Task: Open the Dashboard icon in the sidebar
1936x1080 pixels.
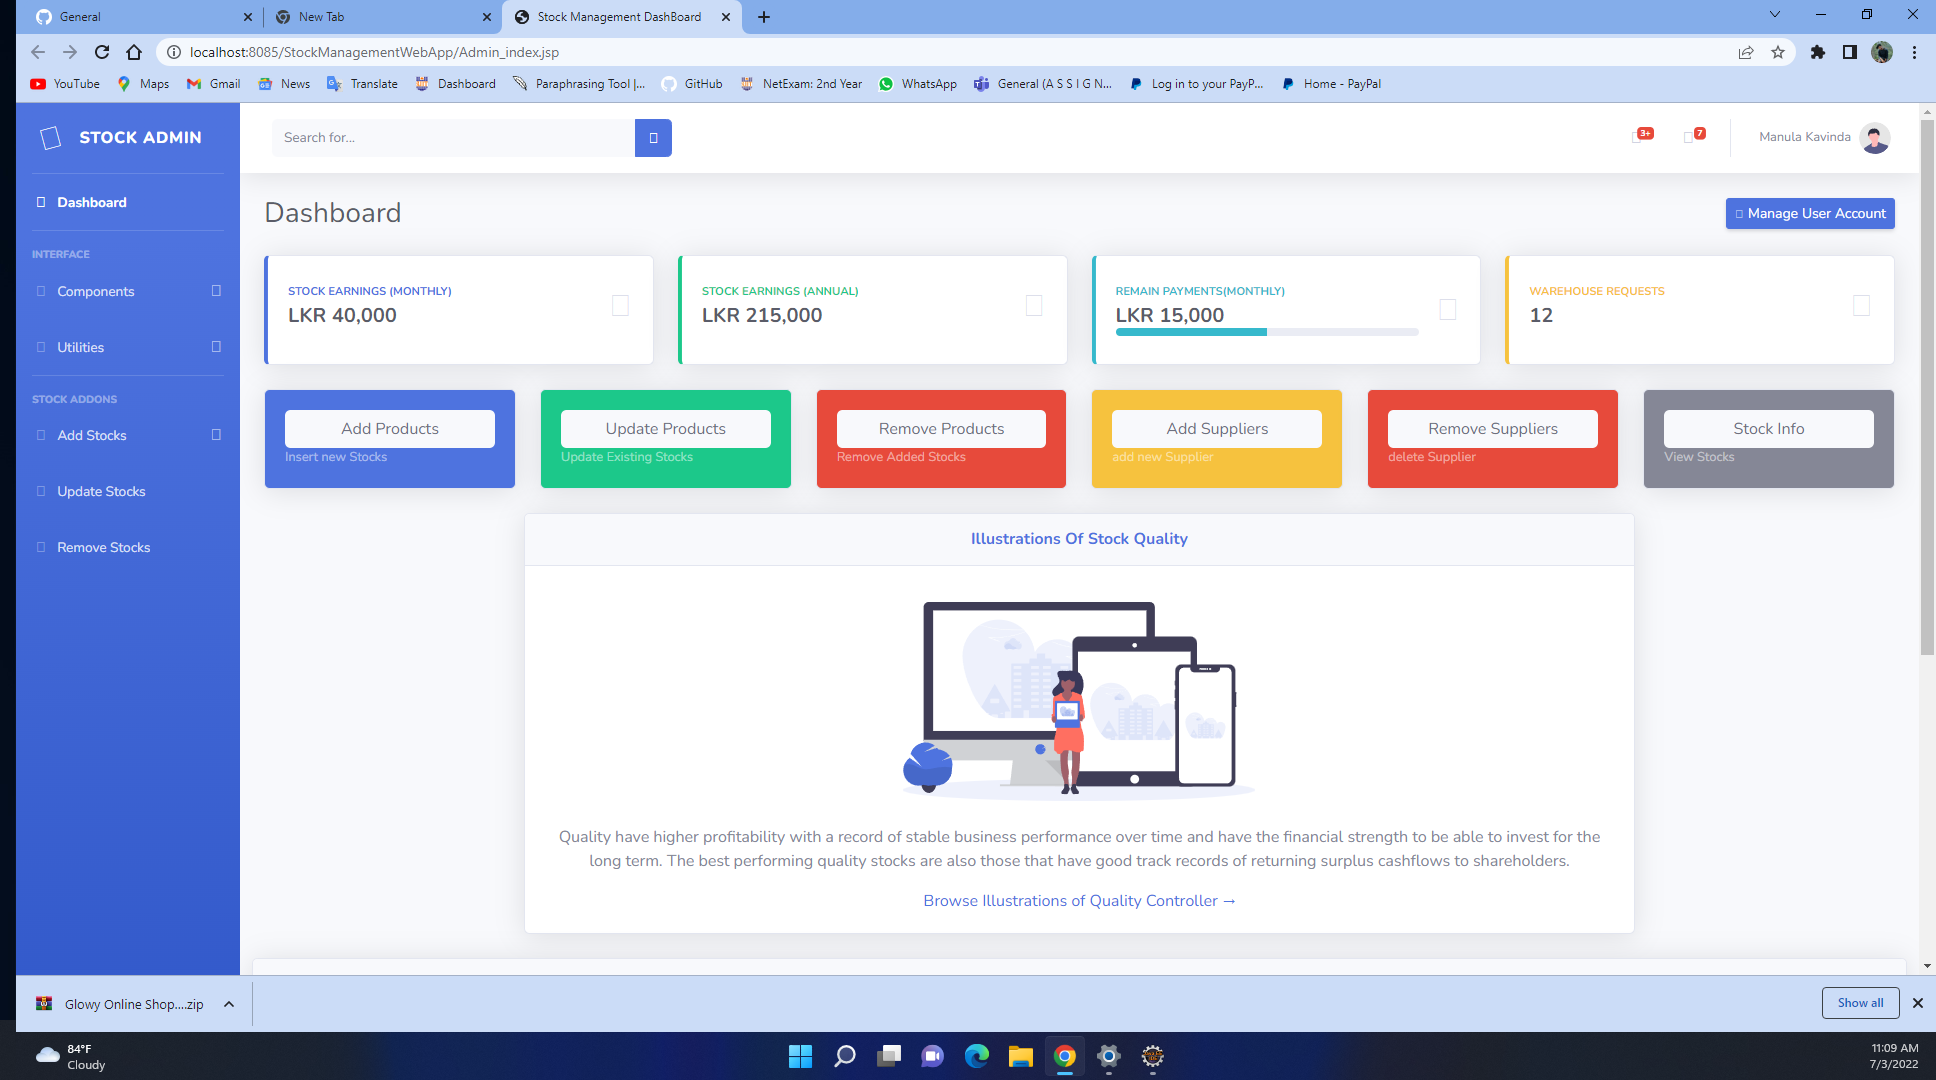Action: coord(40,202)
